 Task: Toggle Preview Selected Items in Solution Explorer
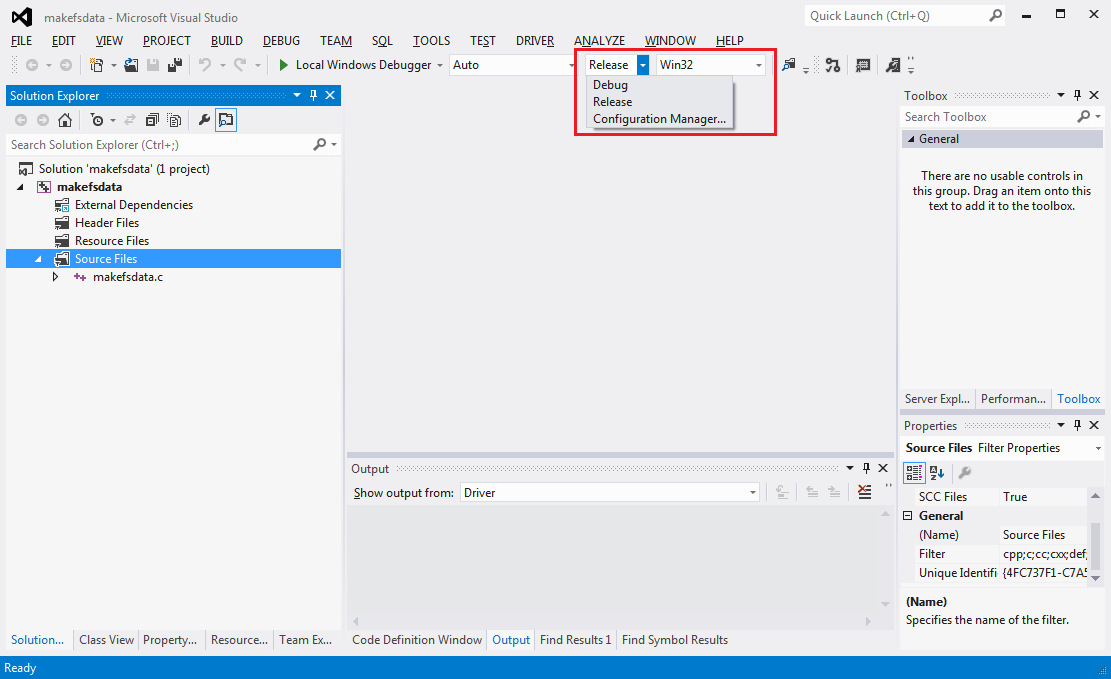pyautogui.click(x=226, y=120)
